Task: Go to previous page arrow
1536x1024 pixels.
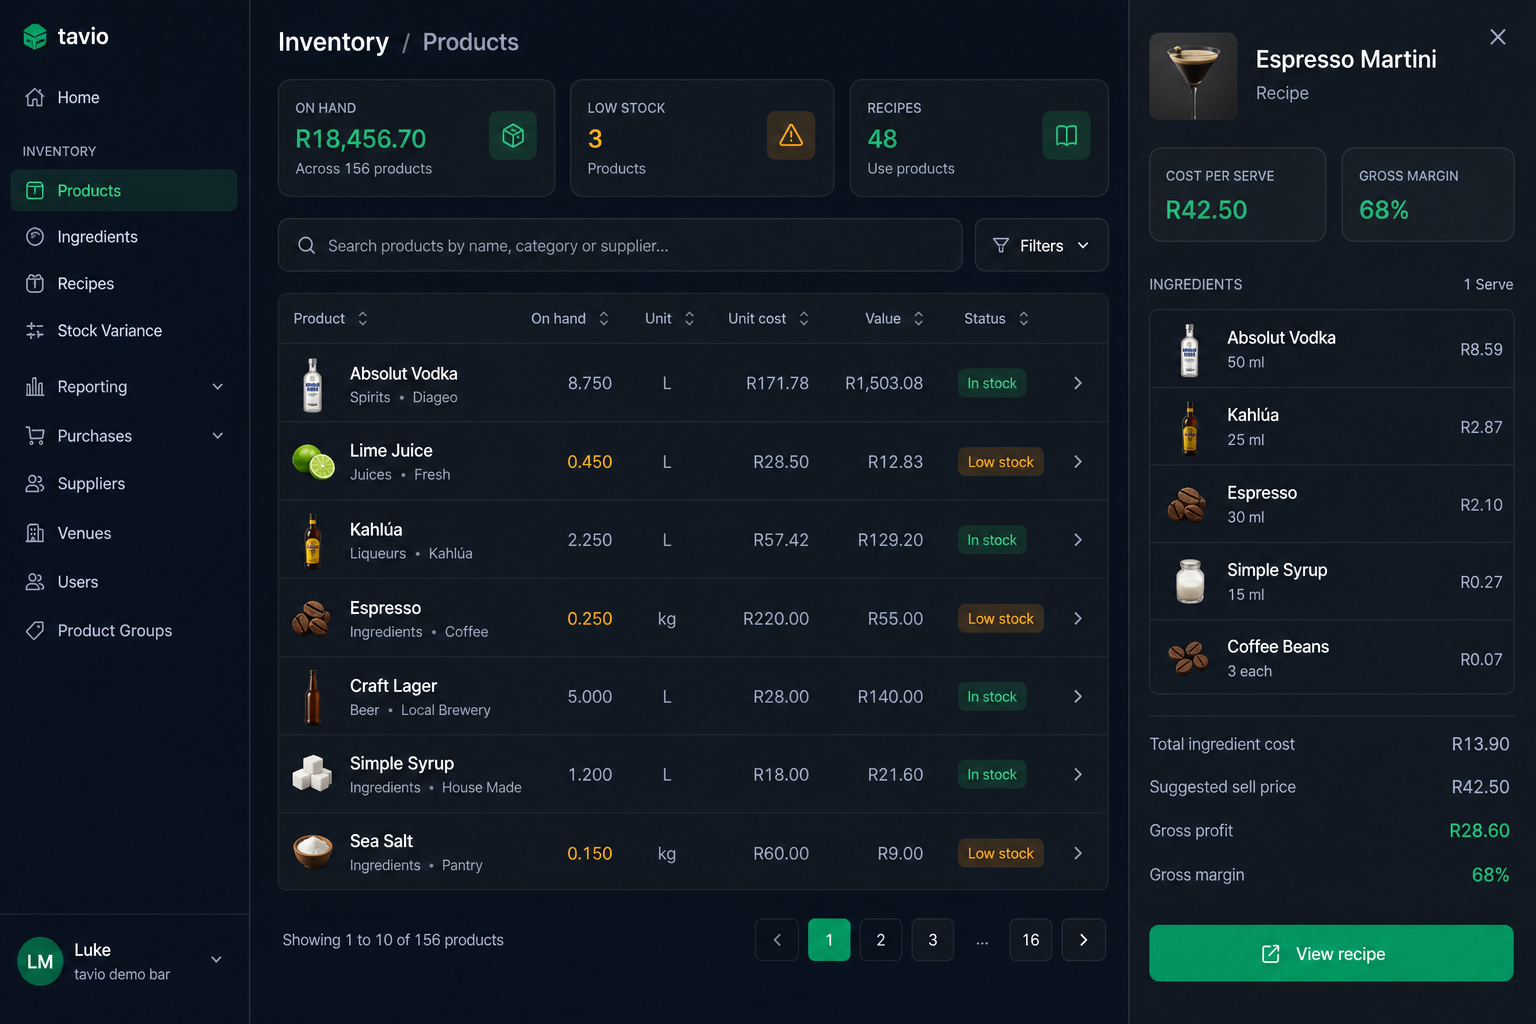Action: (x=777, y=940)
